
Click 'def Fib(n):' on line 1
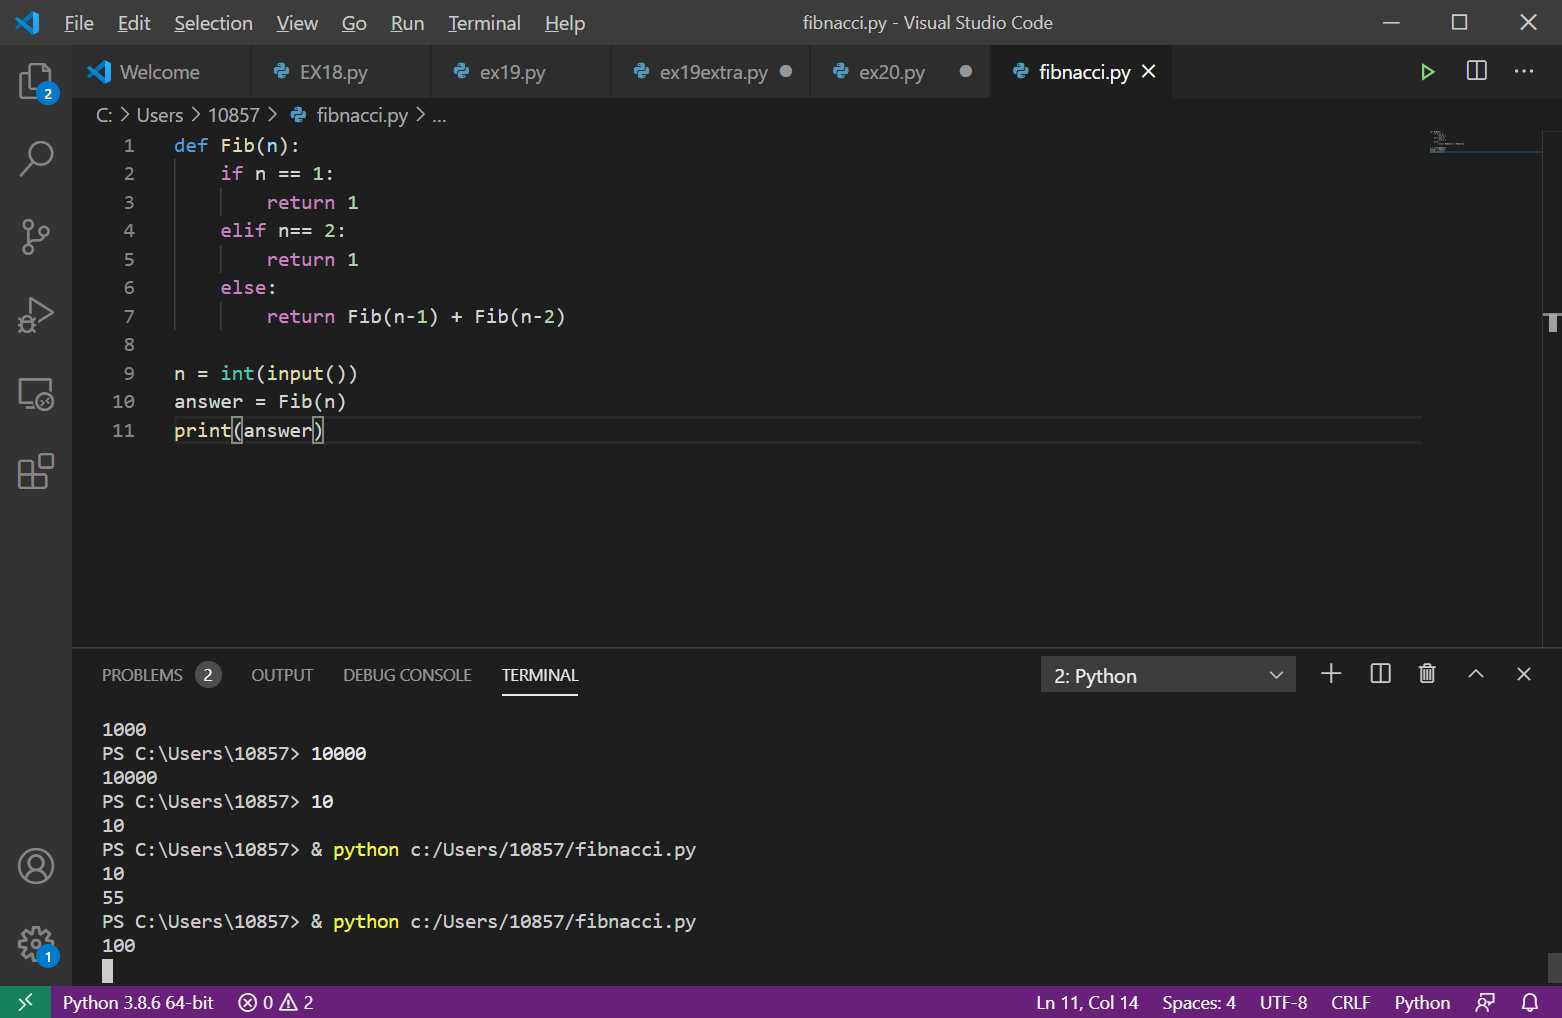[x=236, y=145]
